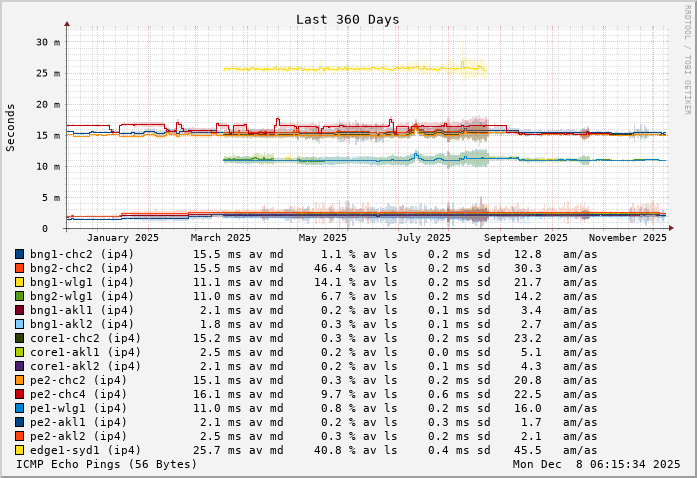This screenshot has width=697, height=478.
Task: Click the 'May 2025' x-axis label
Action: [322, 237]
